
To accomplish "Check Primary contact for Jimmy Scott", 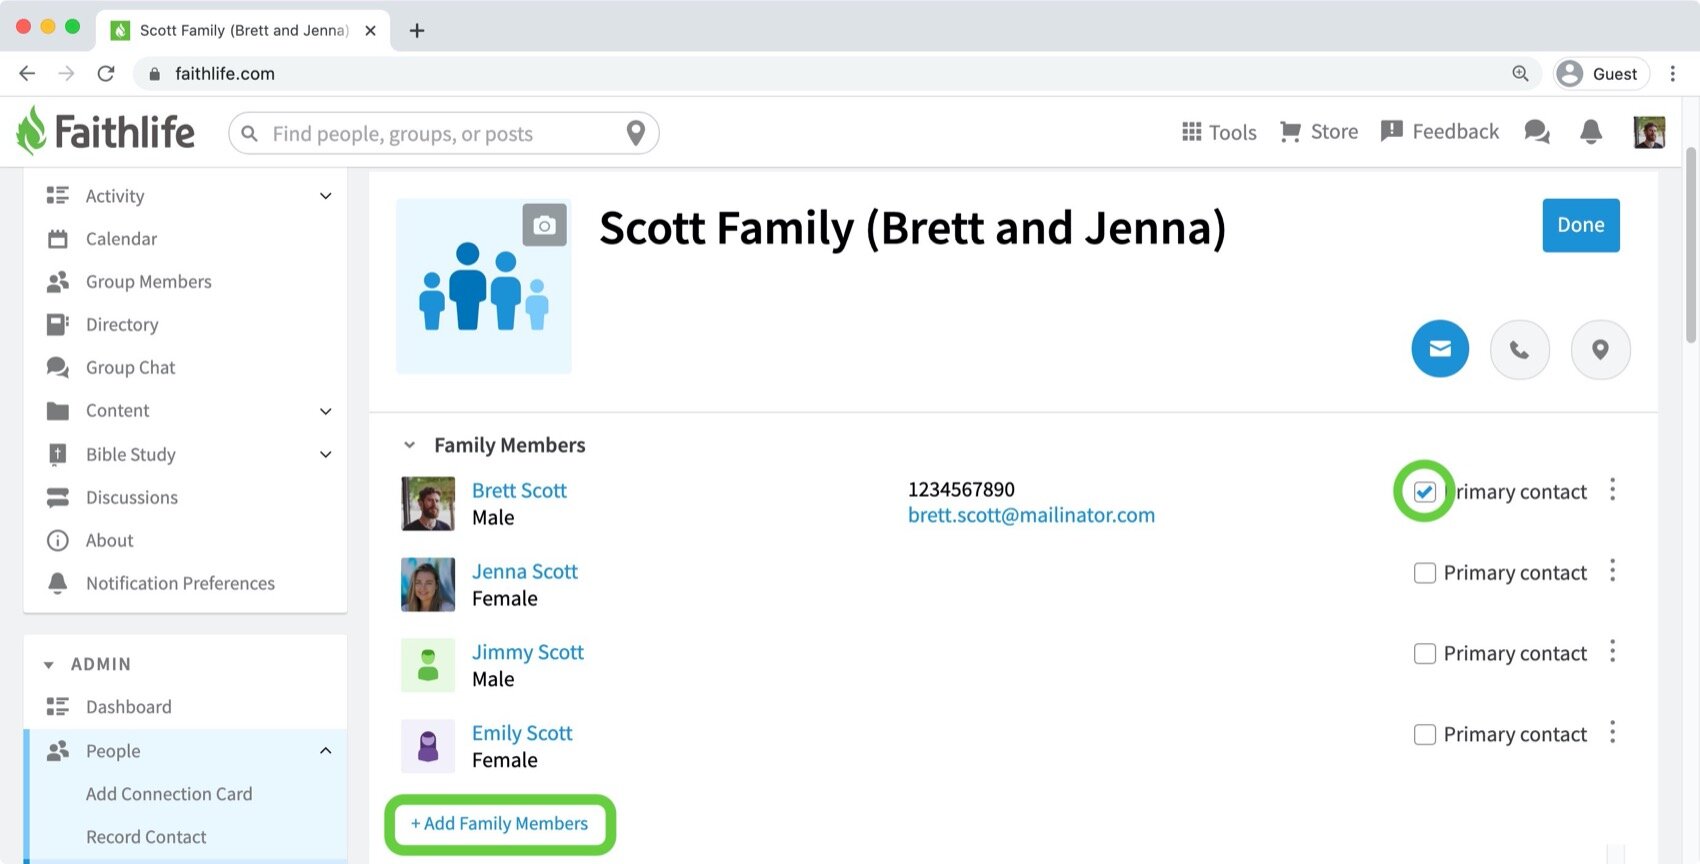I will (1425, 654).
